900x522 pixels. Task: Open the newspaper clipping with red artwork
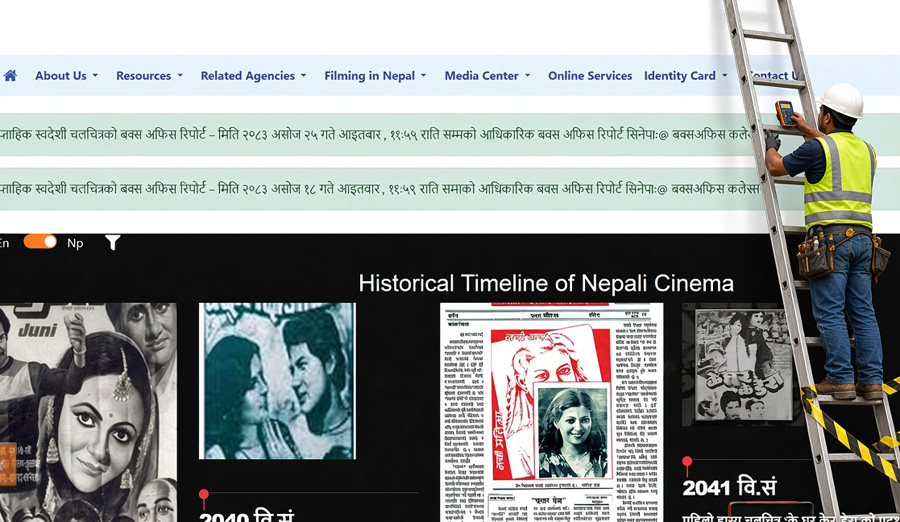[552, 412]
